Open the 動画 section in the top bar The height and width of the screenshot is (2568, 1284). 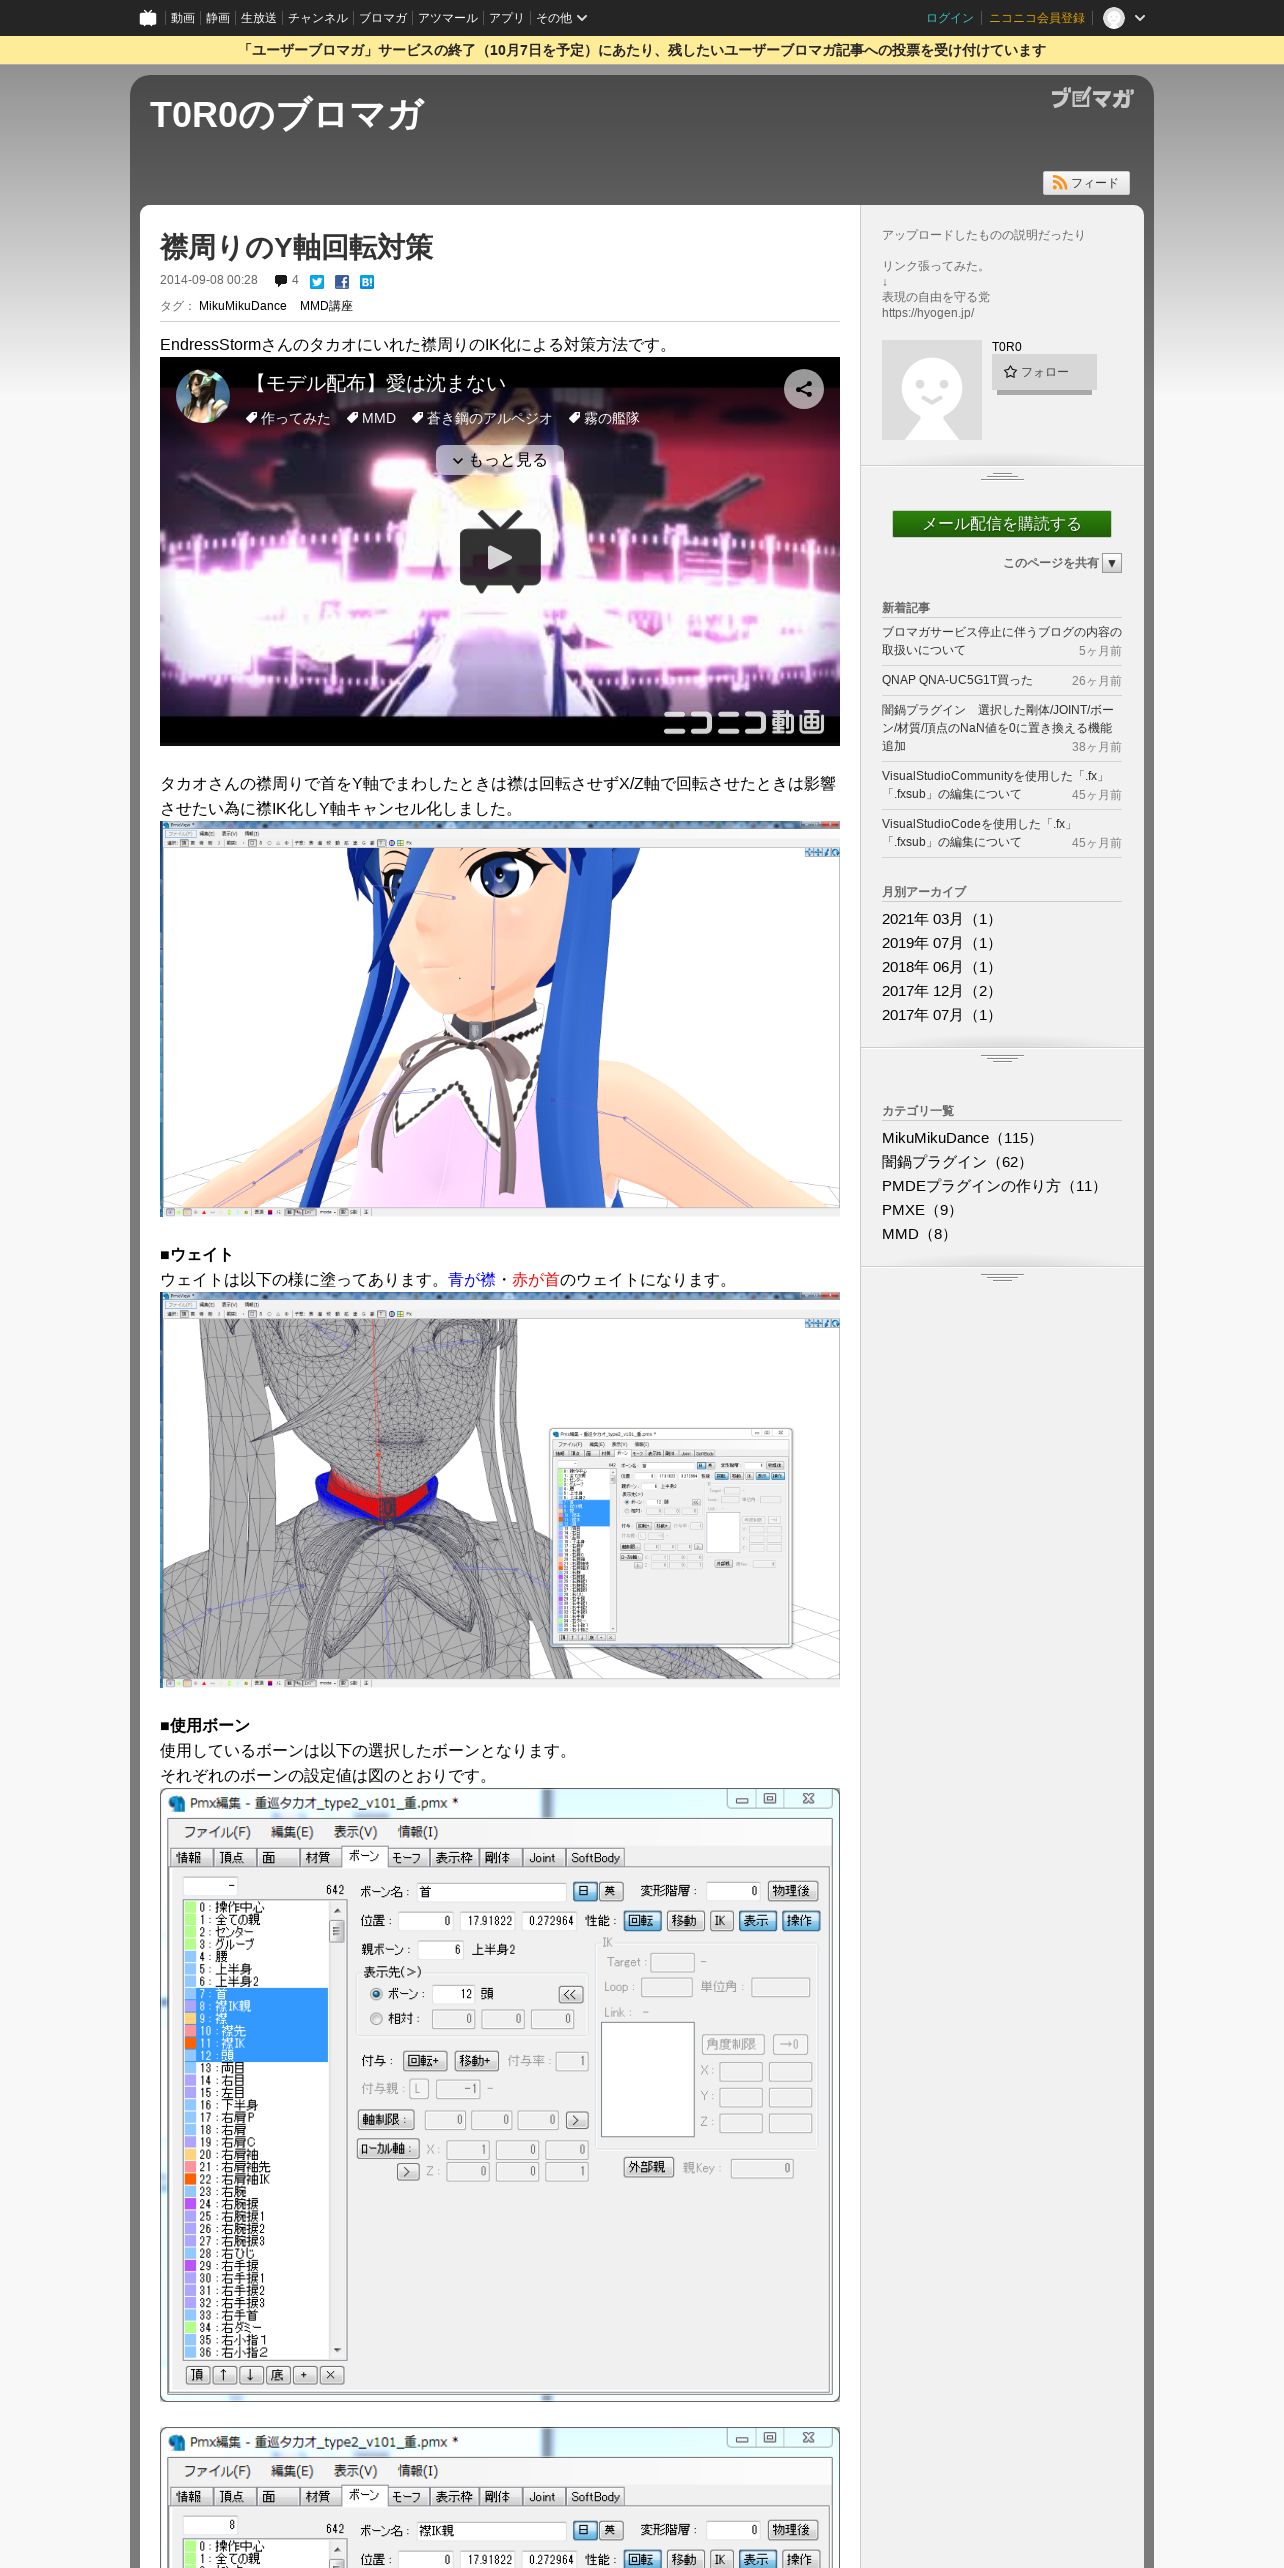[182, 18]
